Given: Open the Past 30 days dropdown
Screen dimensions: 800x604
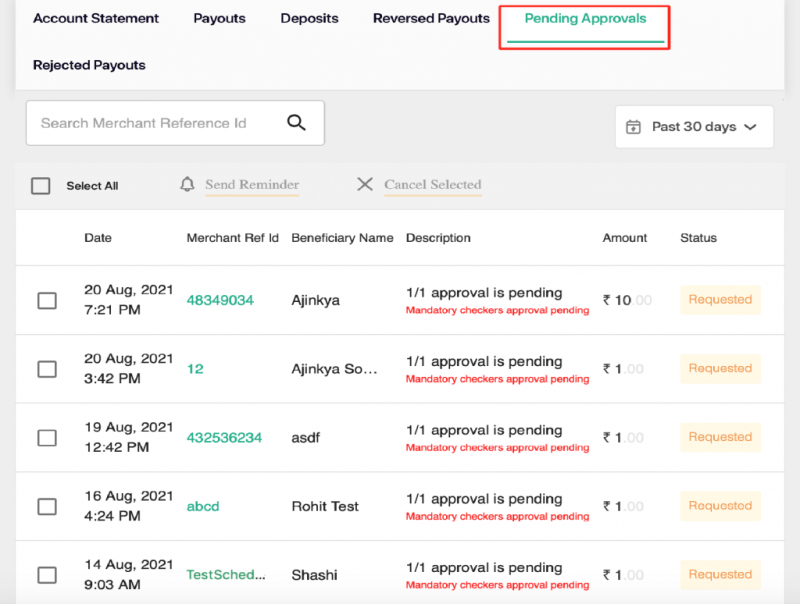Looking at the screenshot, I should pyautogui.click(x=694, y=127).
